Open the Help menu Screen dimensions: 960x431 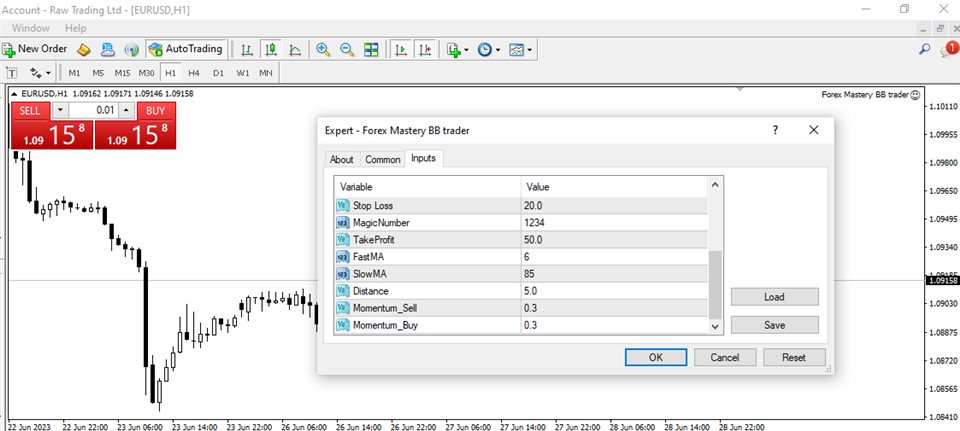(76, 28)
